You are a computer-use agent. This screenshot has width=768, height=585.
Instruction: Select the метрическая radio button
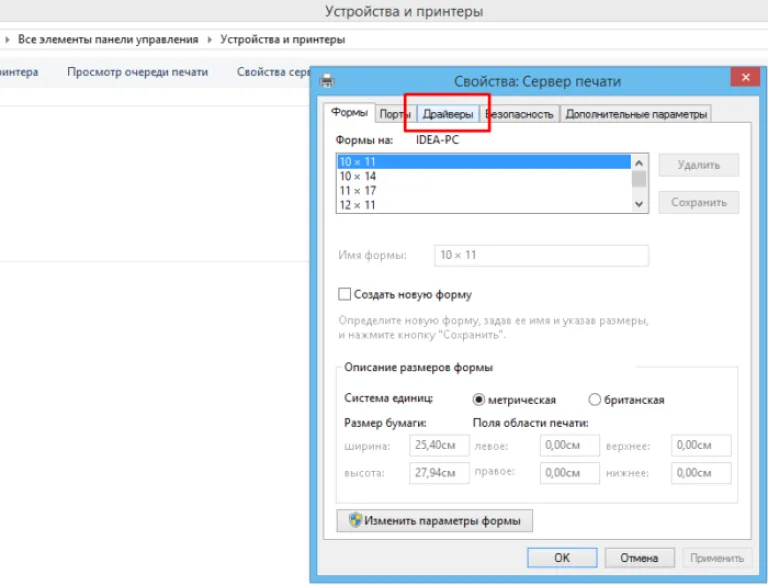(x=479, y=400)
